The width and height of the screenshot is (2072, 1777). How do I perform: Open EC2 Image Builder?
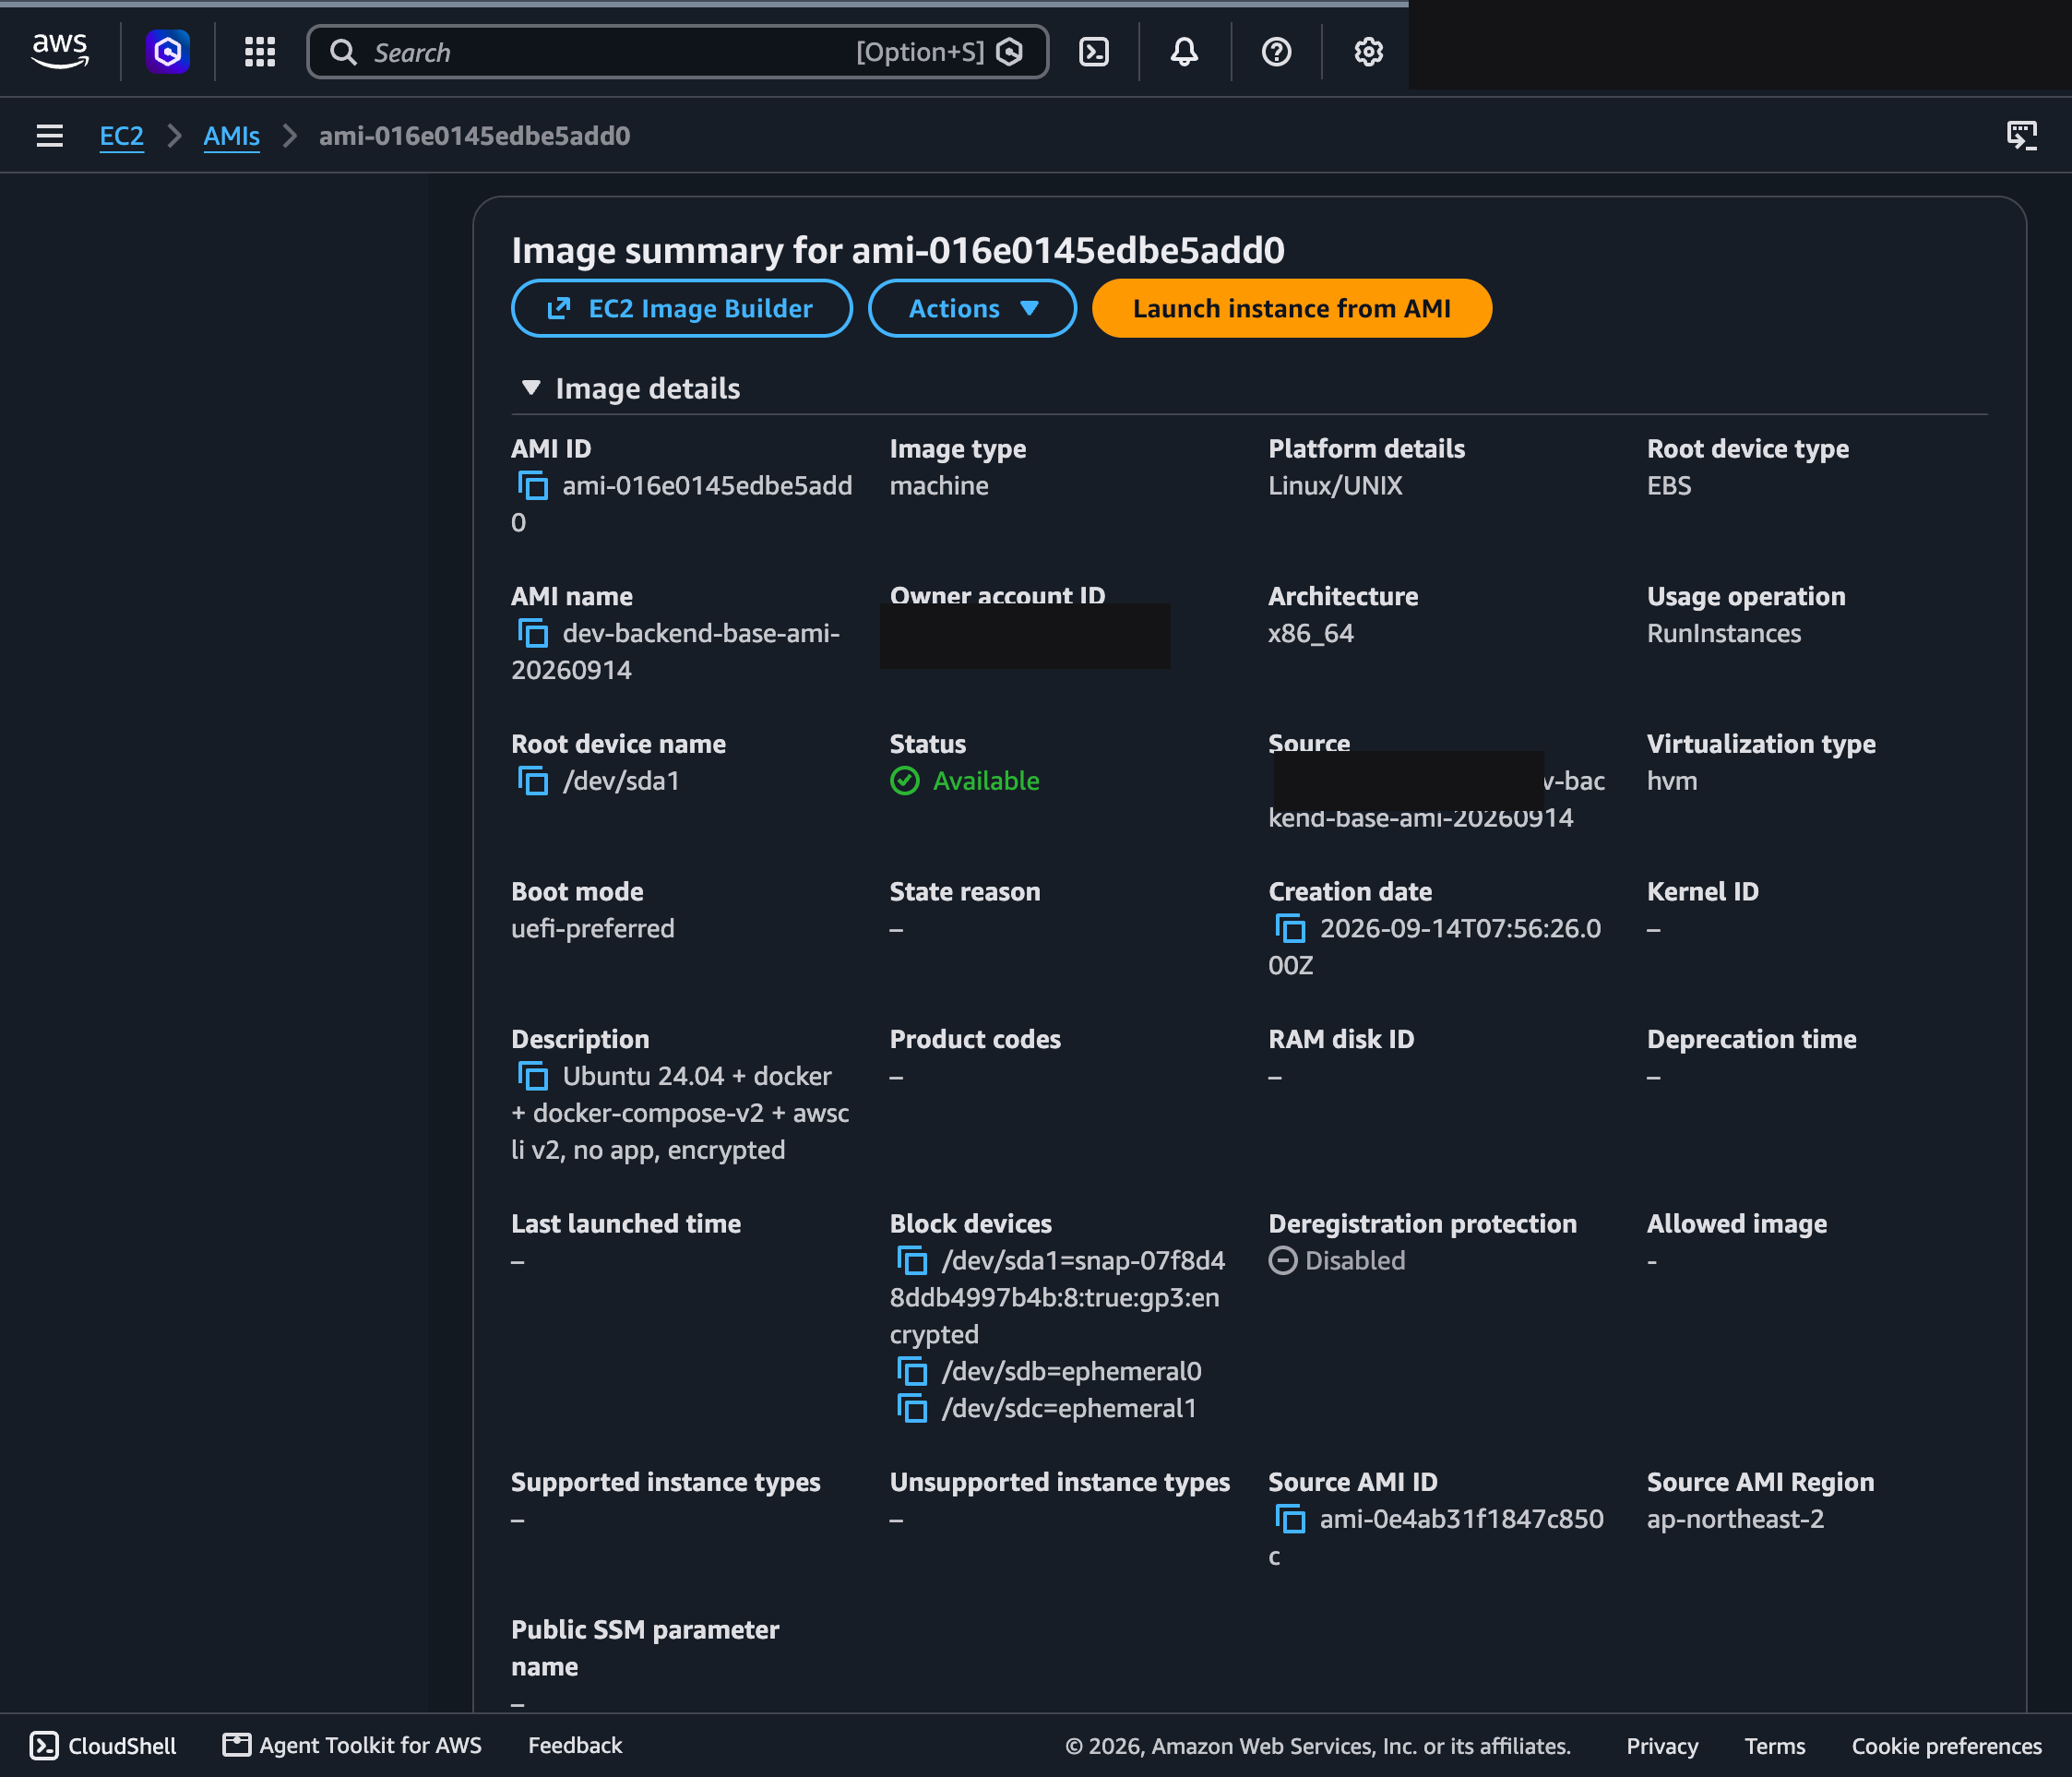681,308
